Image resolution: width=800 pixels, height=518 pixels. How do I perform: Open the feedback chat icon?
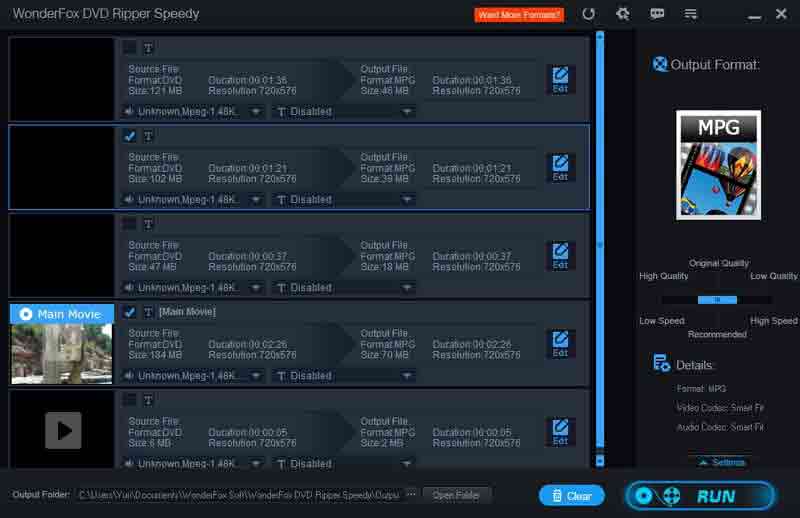(x=657, y=14)
